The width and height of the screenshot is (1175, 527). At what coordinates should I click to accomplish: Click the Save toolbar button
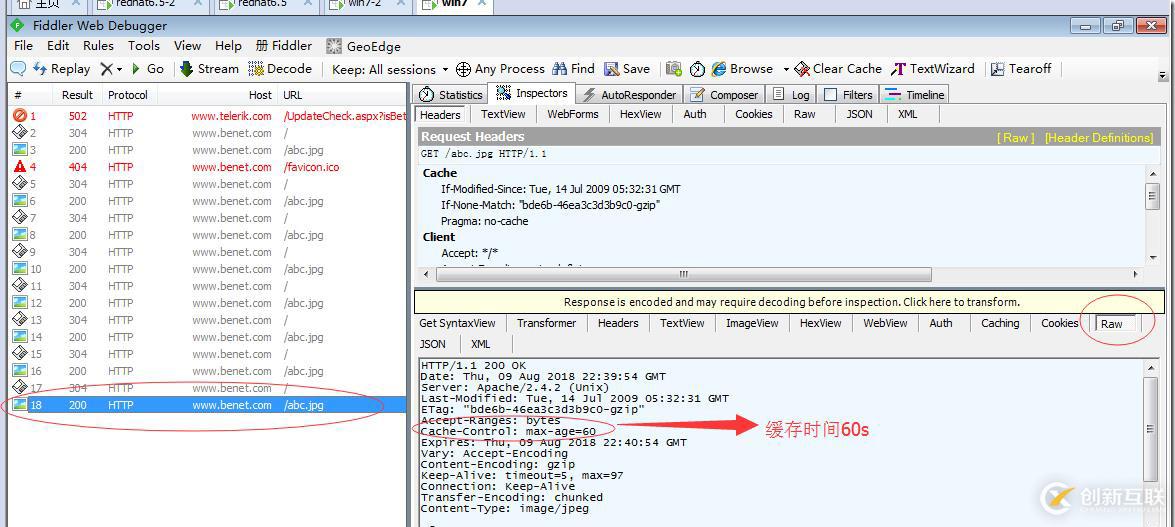coord(627,69)
